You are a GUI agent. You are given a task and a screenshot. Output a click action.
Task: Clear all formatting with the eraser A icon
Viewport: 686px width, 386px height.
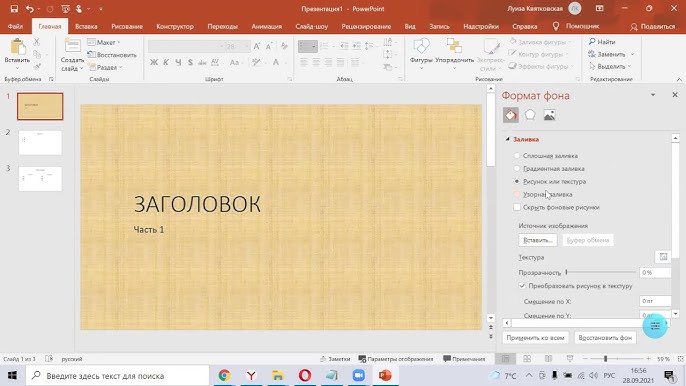coord(284,46)
